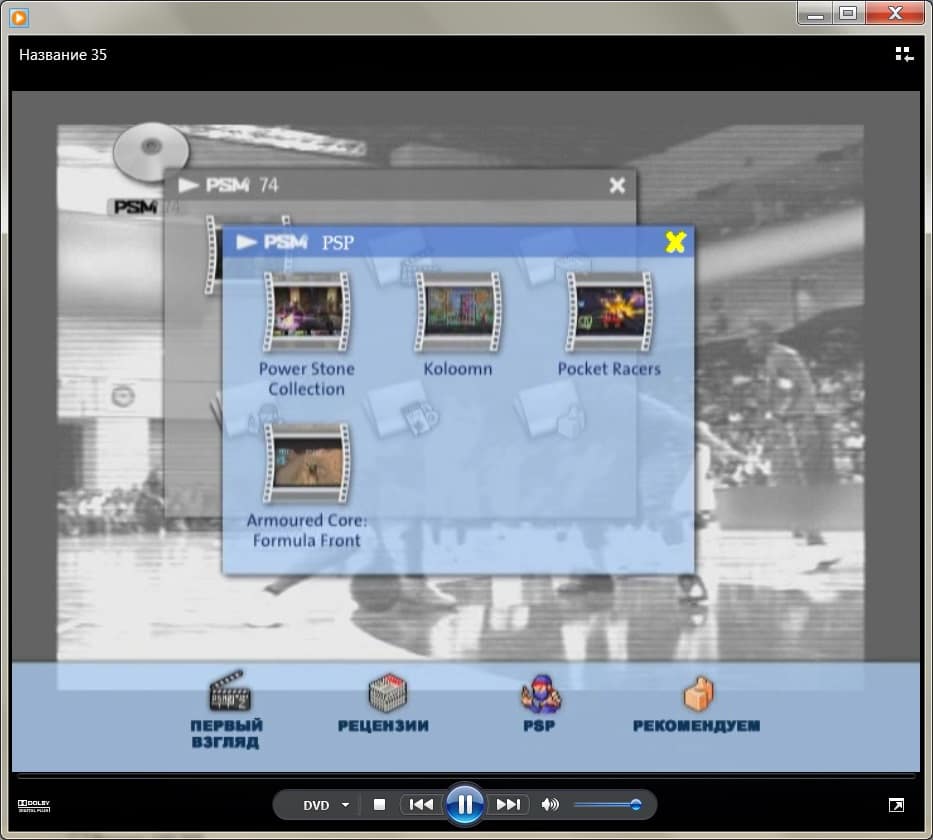Open the Первый взгляд clapperboard icon
Image resolution: width=933 pixels, height=840 pixels.
pyautogui.click(x=229, y=691)
